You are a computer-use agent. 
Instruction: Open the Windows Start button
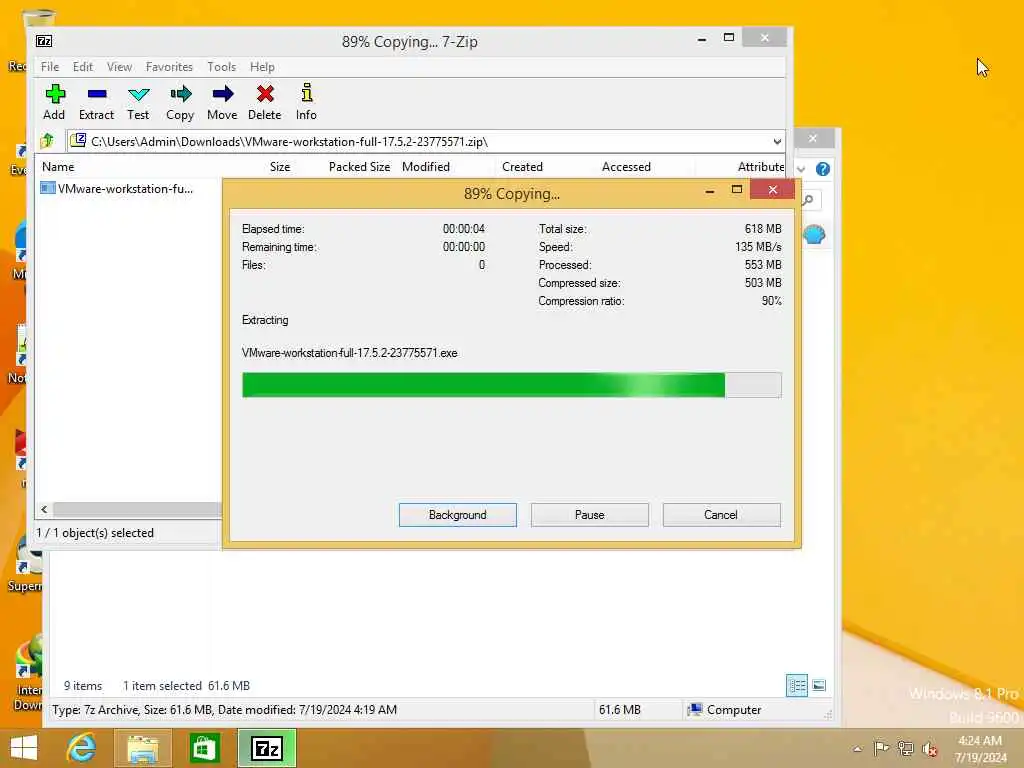coord(24,748)
